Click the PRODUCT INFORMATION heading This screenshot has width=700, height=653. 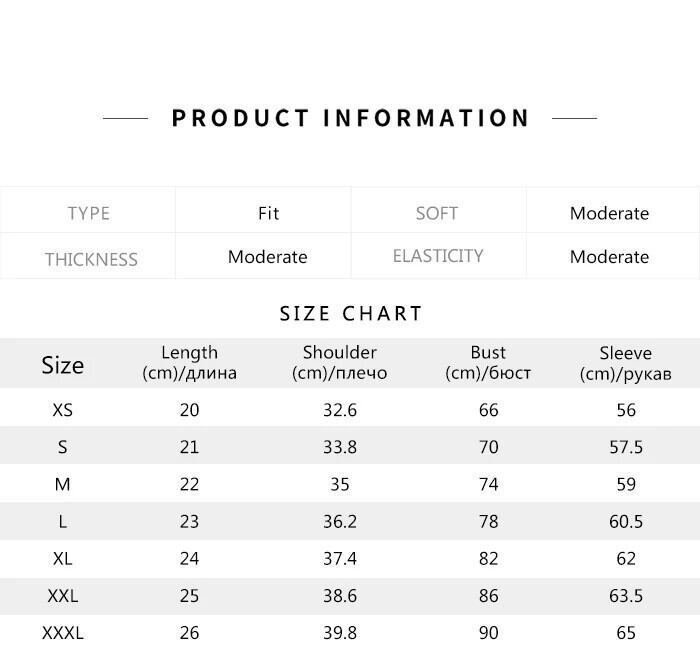[350, 118]
